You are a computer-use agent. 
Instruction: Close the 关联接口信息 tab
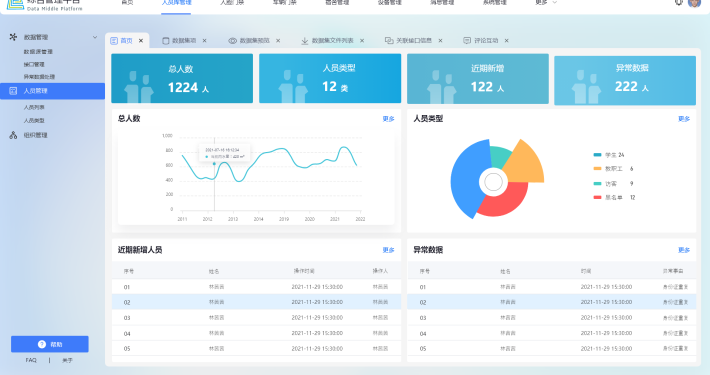[440, 41]
